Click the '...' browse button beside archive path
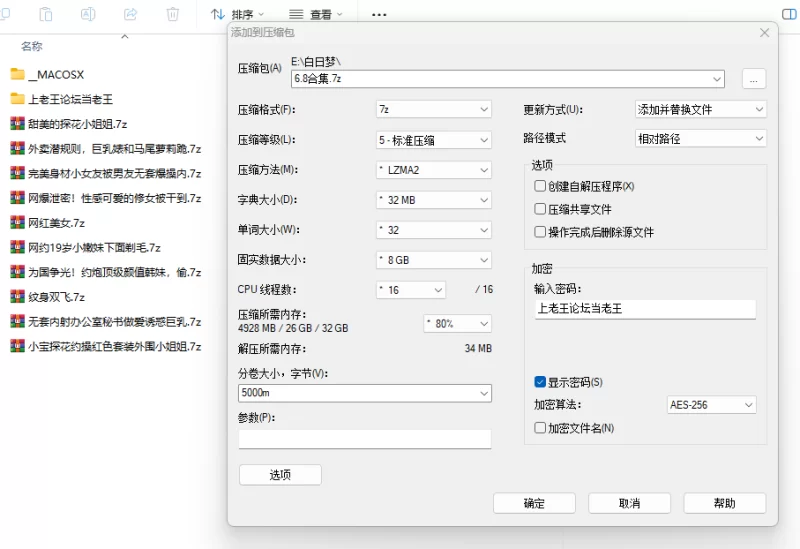This screenshot has height=549, width=800. coord(754,79)
